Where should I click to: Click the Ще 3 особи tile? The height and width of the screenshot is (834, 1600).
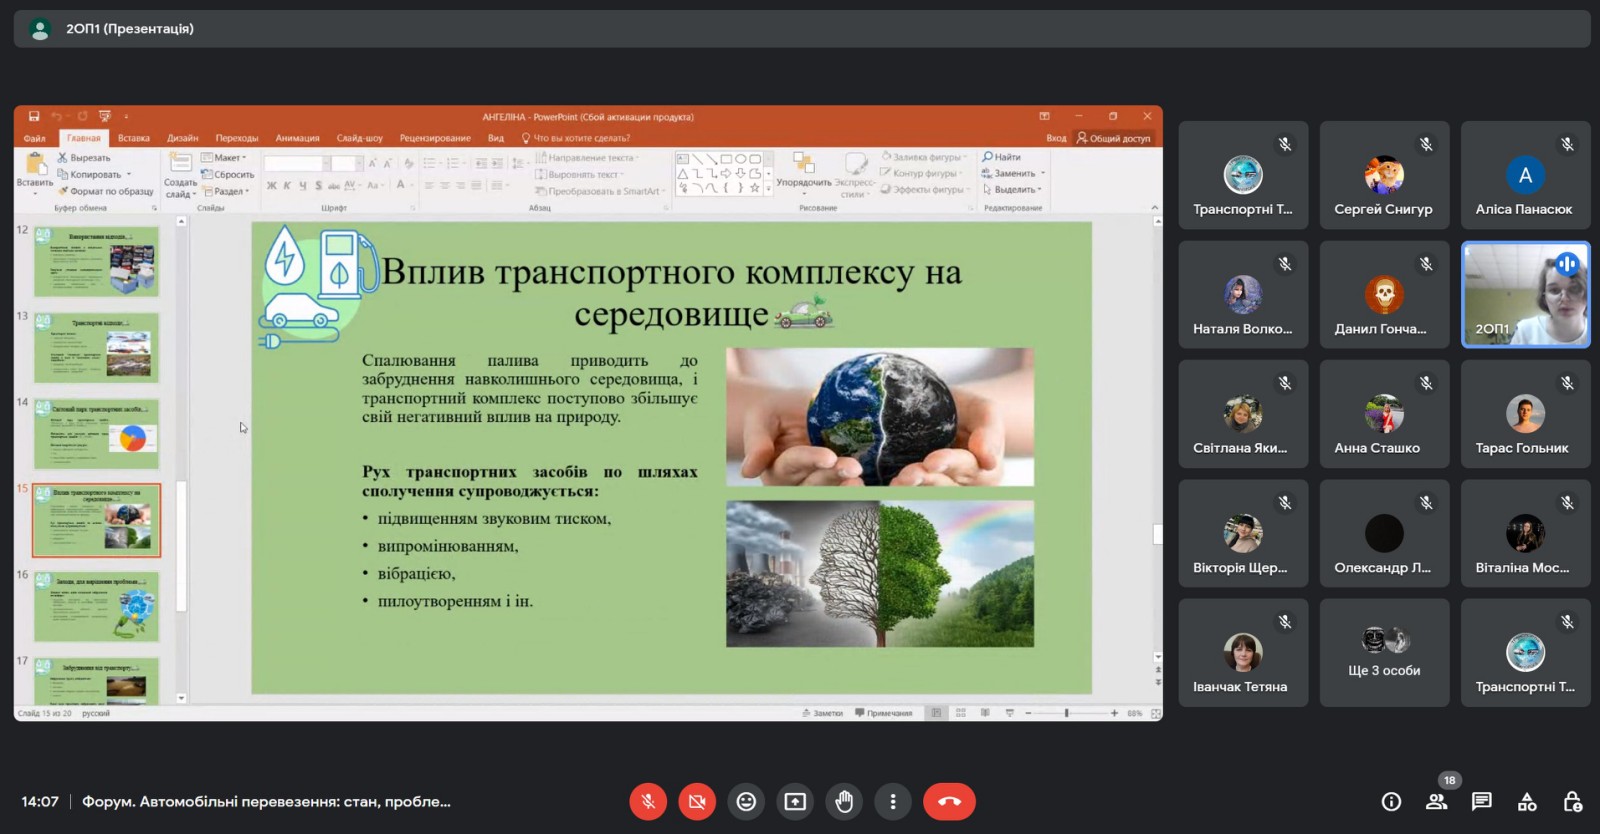(1384, 653)
